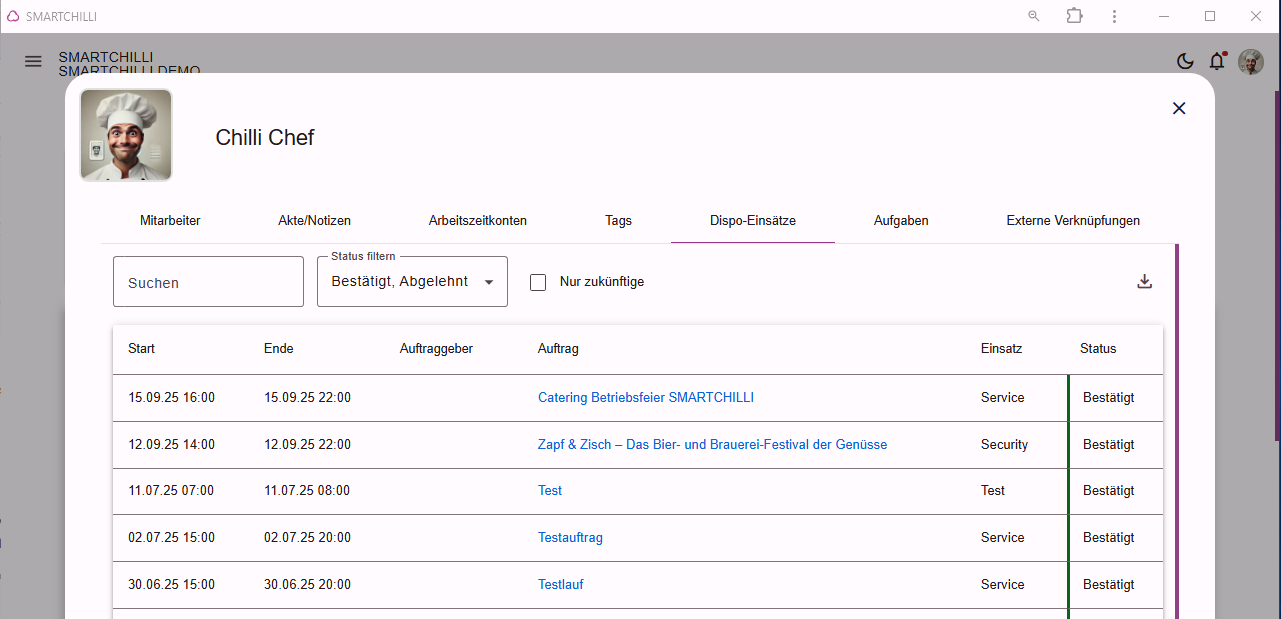The height and width of the screenshot is (619, 1281).
Task: Switch to the Mitarbeiter tab
Action: tap(170, 220)
